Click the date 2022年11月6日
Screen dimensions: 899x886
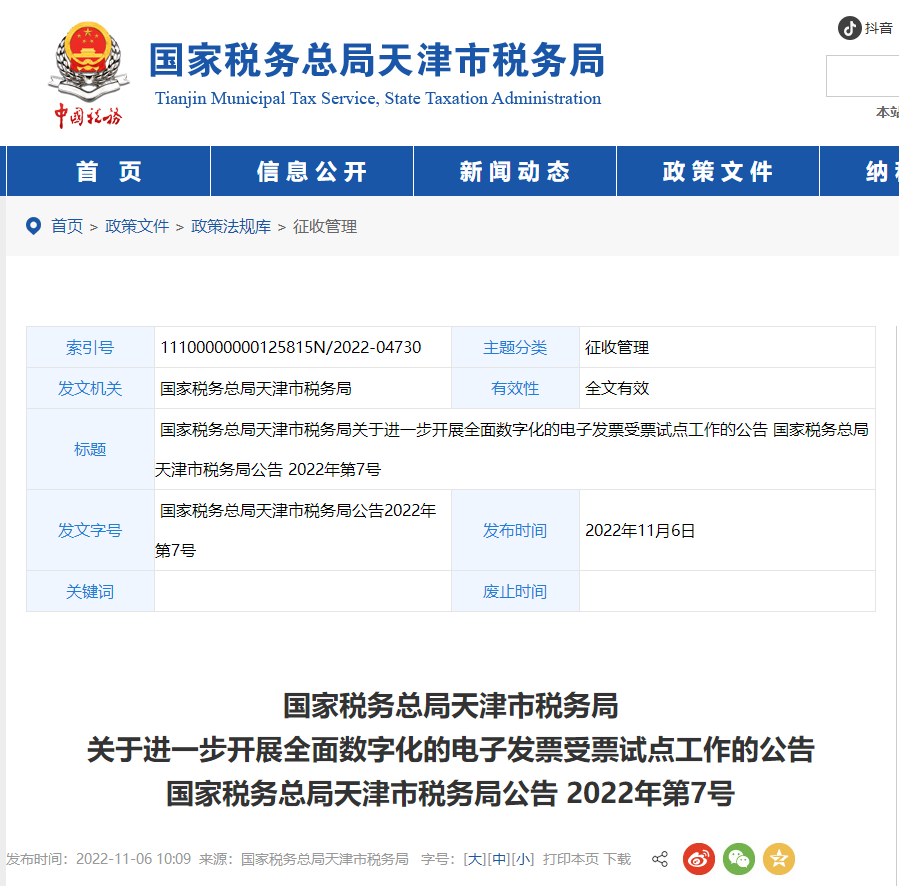640,530
